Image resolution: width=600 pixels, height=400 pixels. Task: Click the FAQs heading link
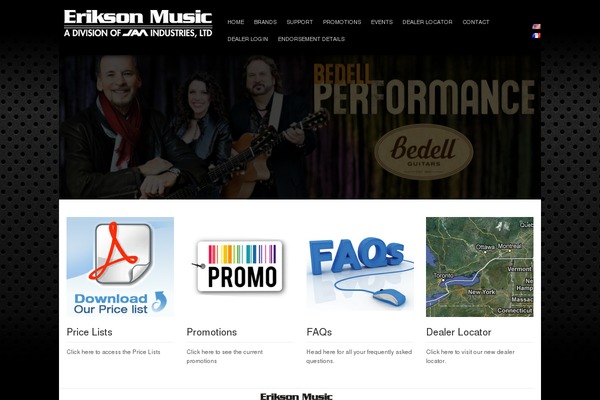(319, 332)
